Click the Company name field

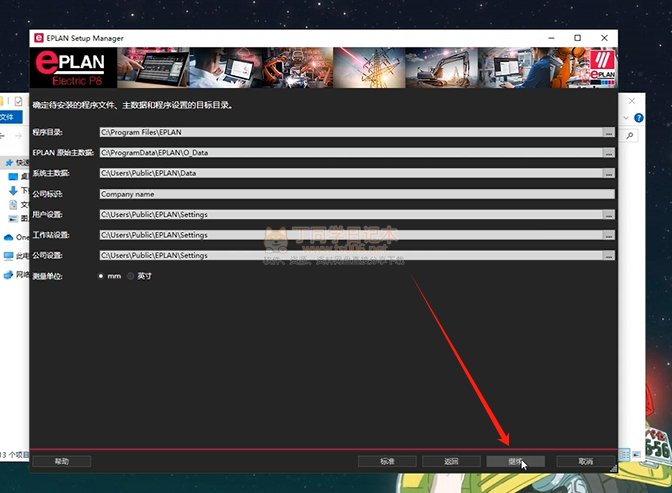[357, 194]
